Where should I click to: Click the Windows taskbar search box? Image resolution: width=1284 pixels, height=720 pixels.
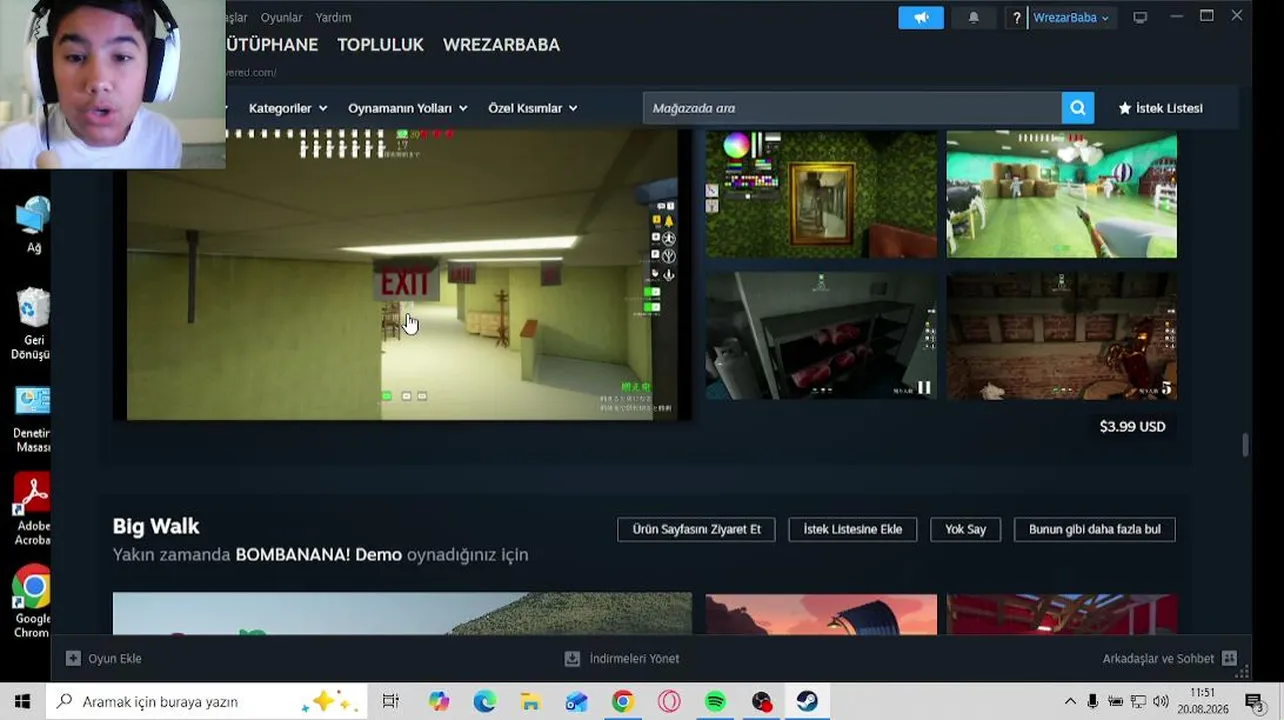coord(206,702)
